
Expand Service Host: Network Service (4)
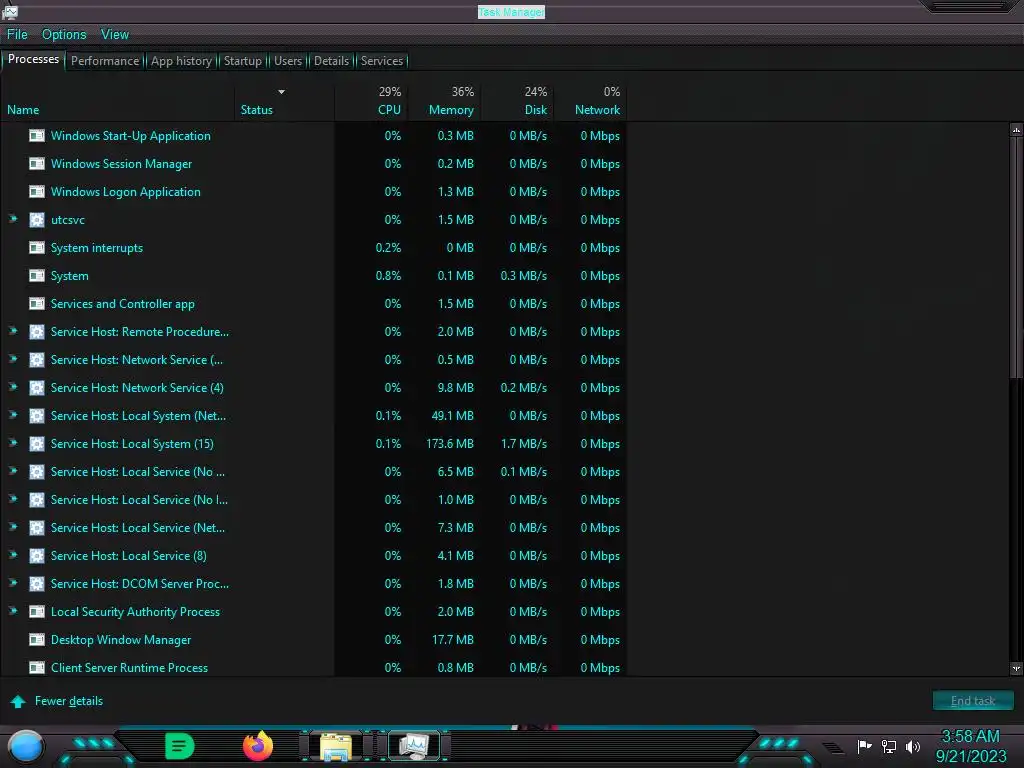tap(12, 387)
